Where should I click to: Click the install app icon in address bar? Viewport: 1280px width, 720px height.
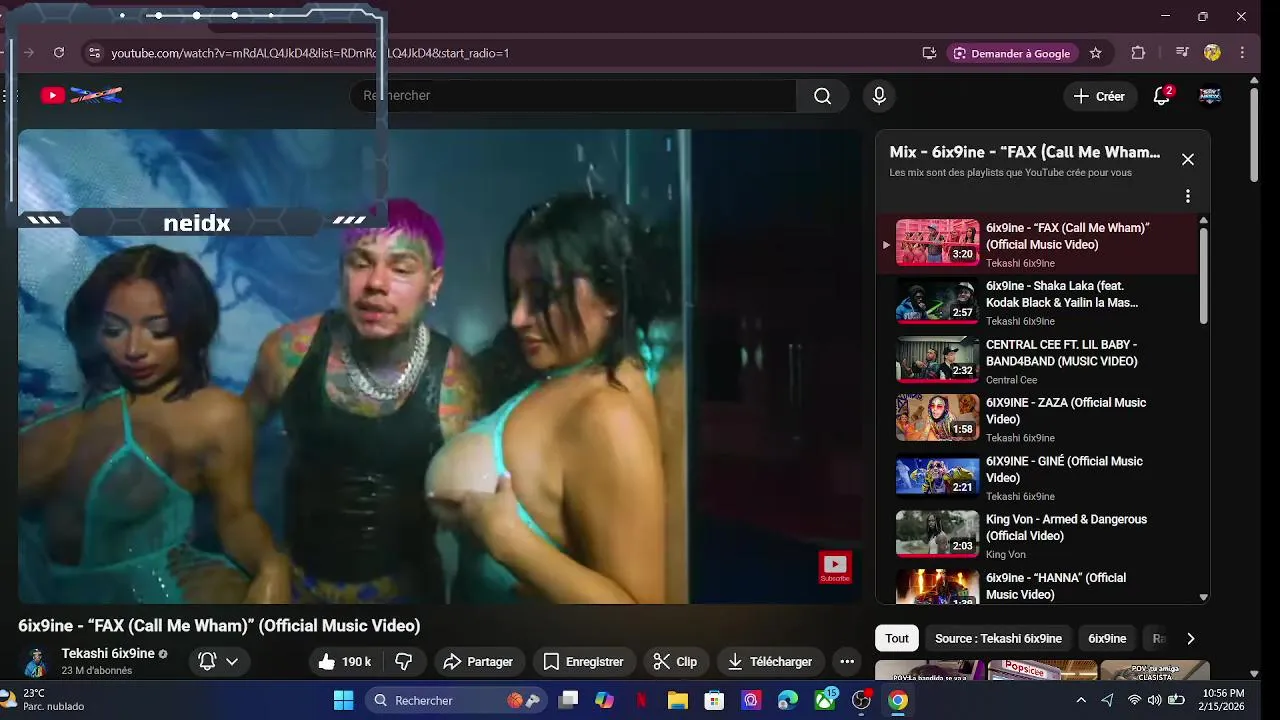(x=929, y=53)
